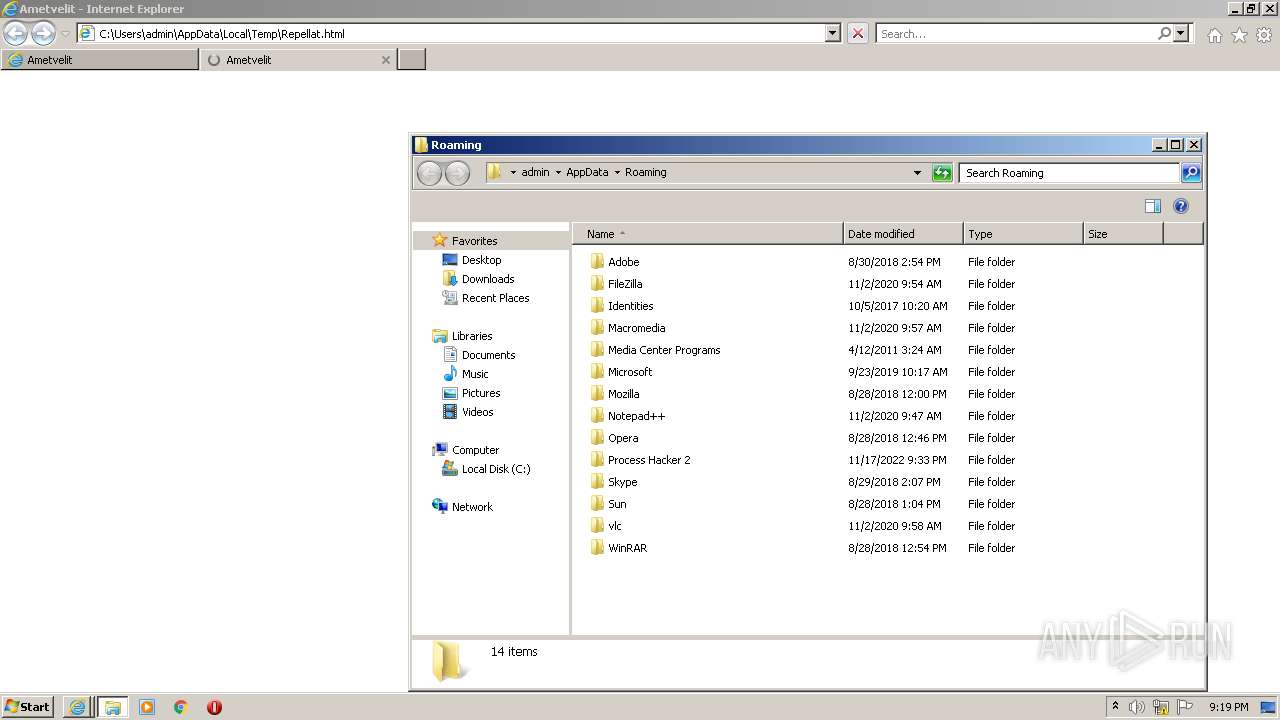Click the AppData breadcrumb segment

pyautogui.click(x=587, y=173)
